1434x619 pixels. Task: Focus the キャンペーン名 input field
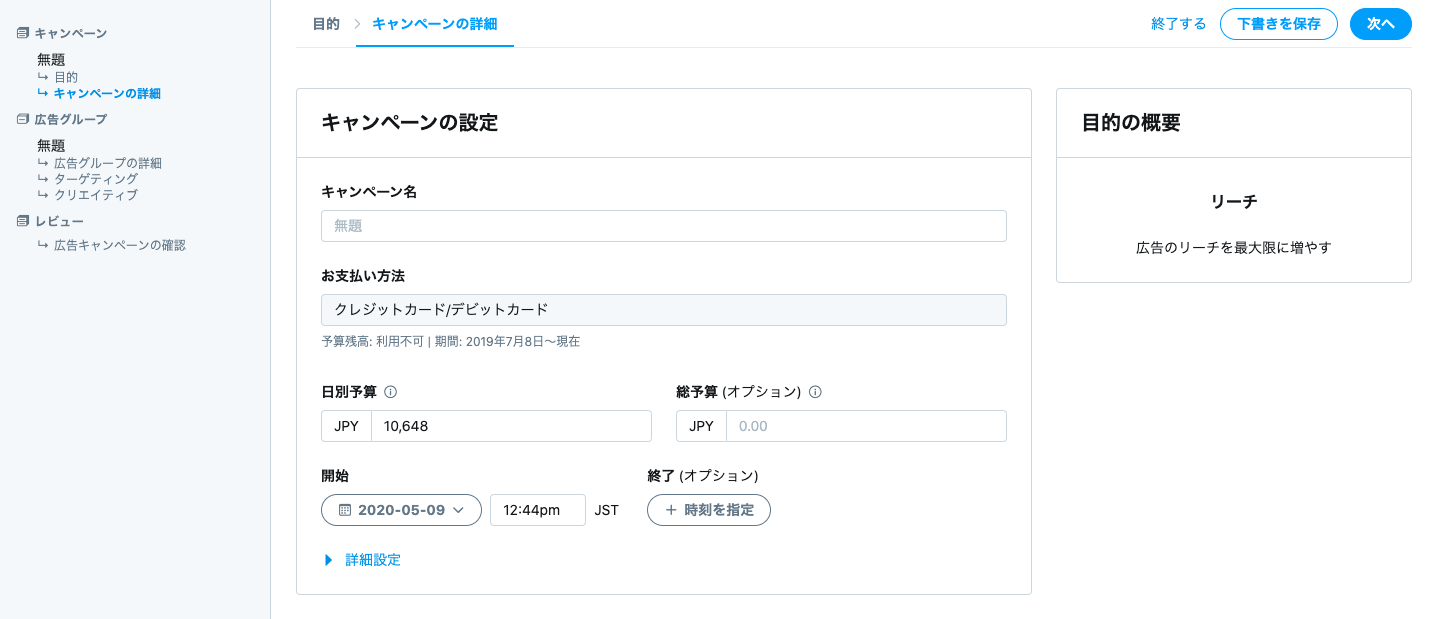point(664,226)
